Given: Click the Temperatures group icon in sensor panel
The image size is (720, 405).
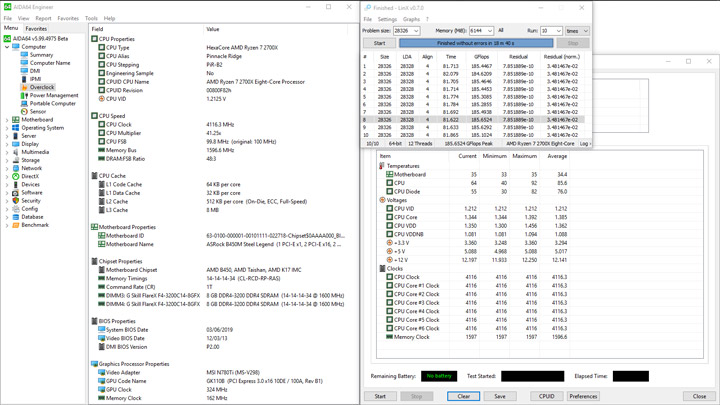Looking at the screenshot, I should coord(382,166).
